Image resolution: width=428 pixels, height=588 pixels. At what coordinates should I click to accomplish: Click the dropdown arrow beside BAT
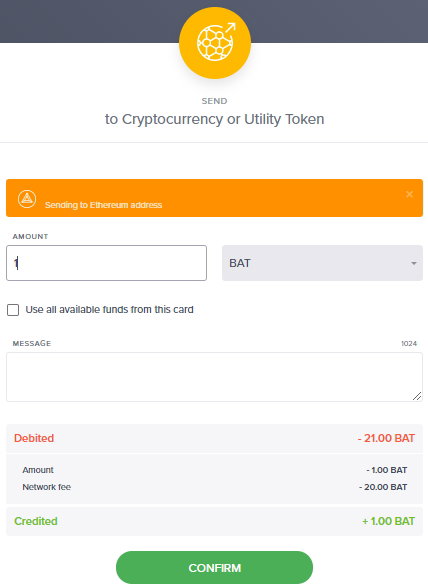(414, 263)
